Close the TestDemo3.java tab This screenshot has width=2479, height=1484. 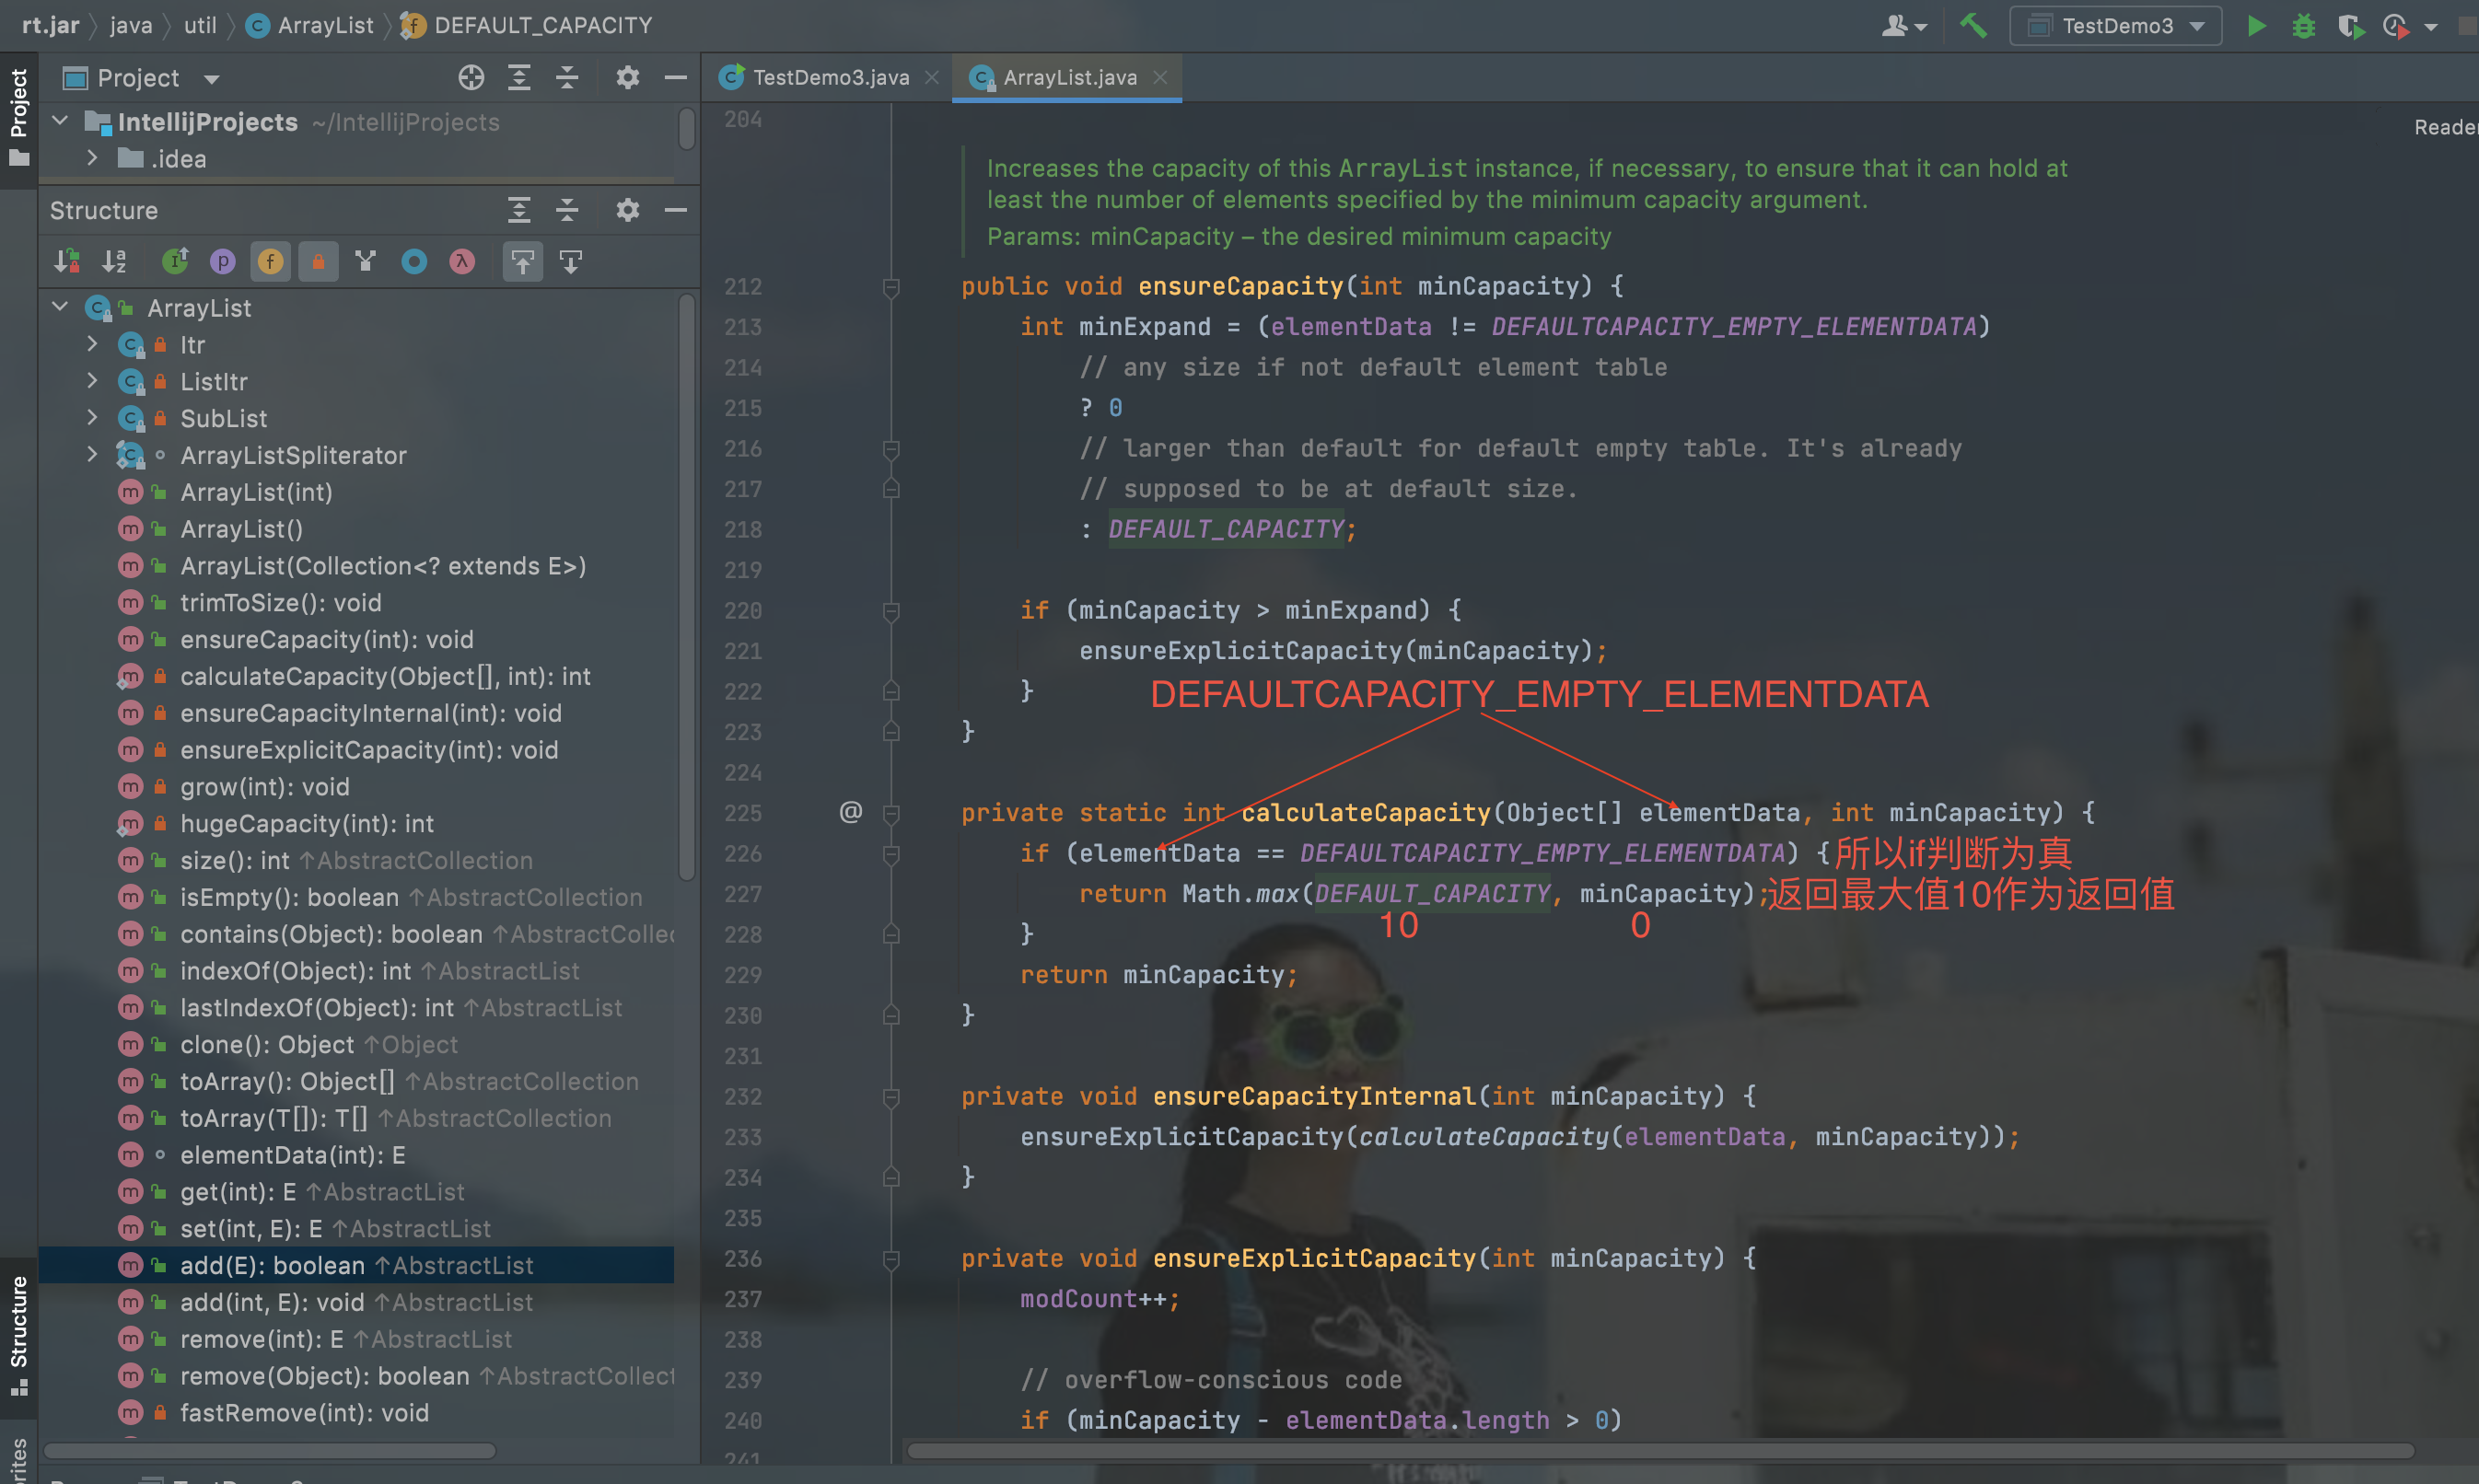(x=931, y=77)
